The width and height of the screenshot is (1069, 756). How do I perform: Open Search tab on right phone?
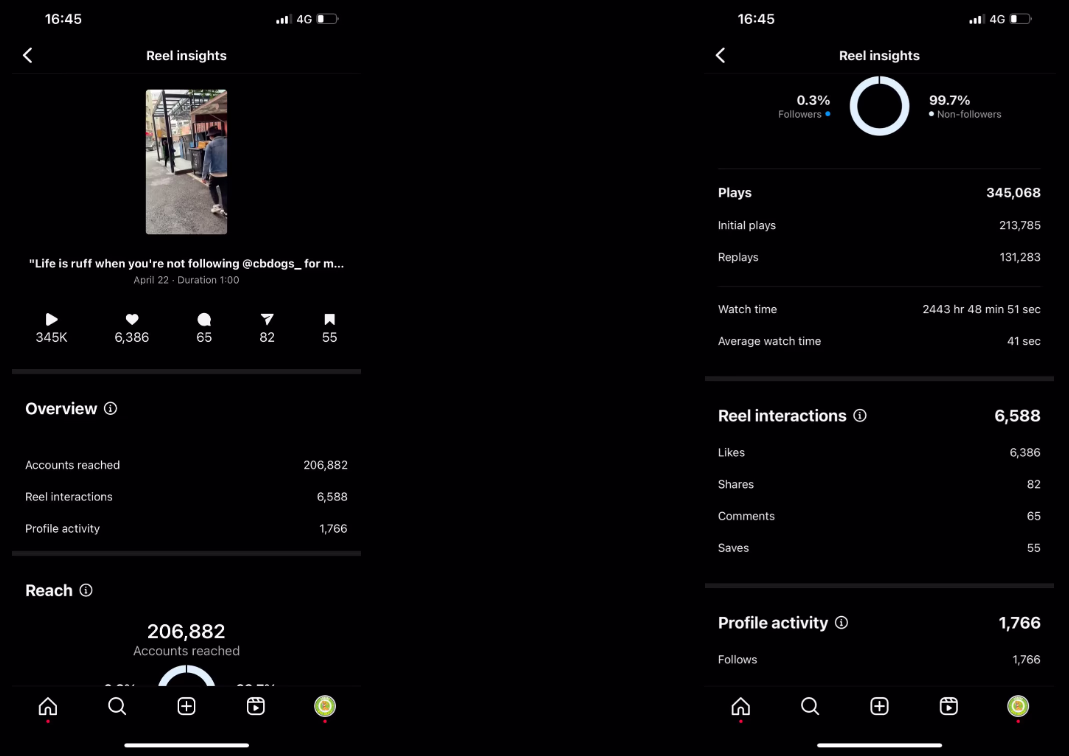click(x=810, y=706)
